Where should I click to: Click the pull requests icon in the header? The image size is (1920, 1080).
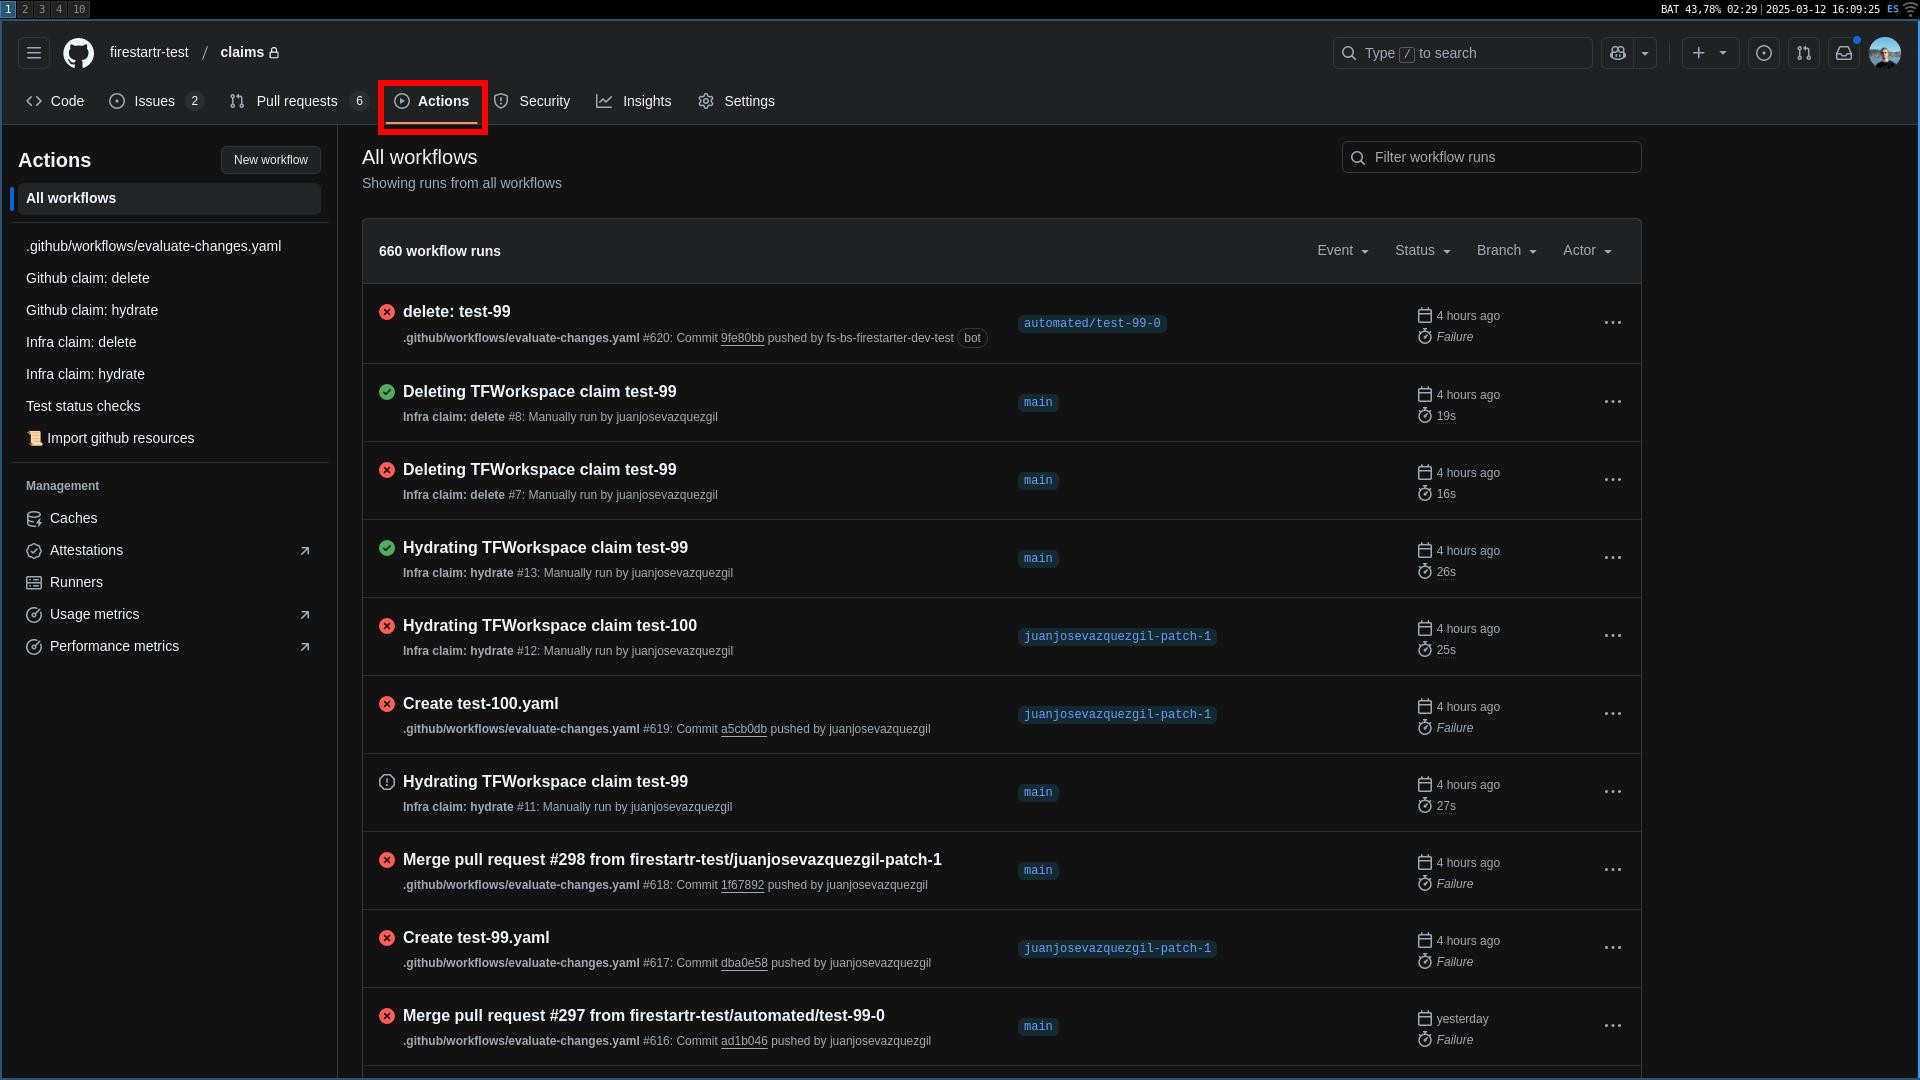click(x=1803, y=52)
